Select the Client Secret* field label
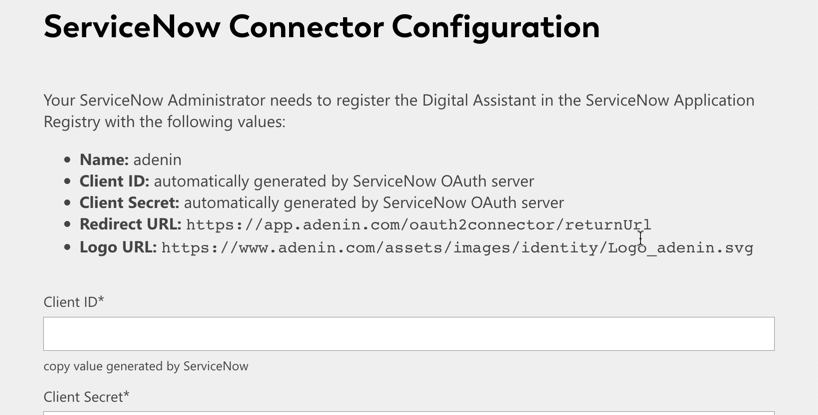 [86, 397]
